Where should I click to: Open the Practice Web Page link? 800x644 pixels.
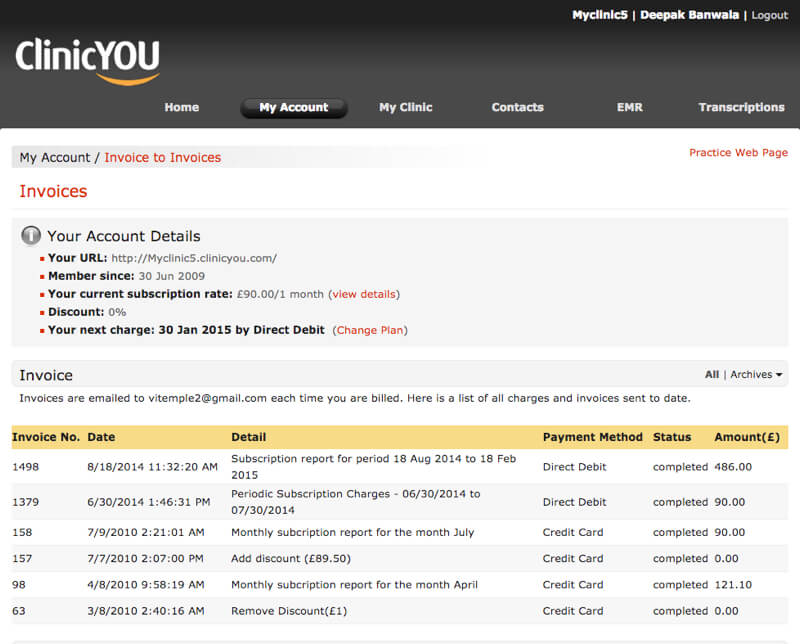tap(738, 153)
